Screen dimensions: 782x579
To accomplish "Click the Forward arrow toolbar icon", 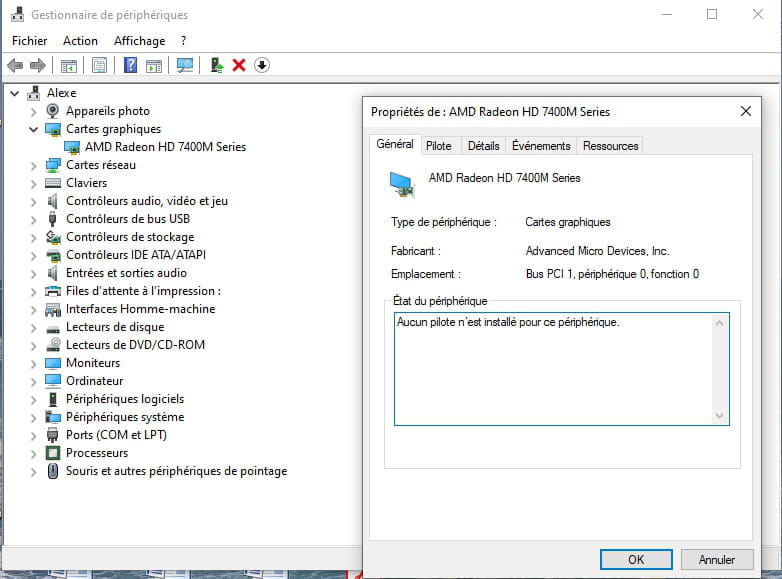I will tap(38, 65).
